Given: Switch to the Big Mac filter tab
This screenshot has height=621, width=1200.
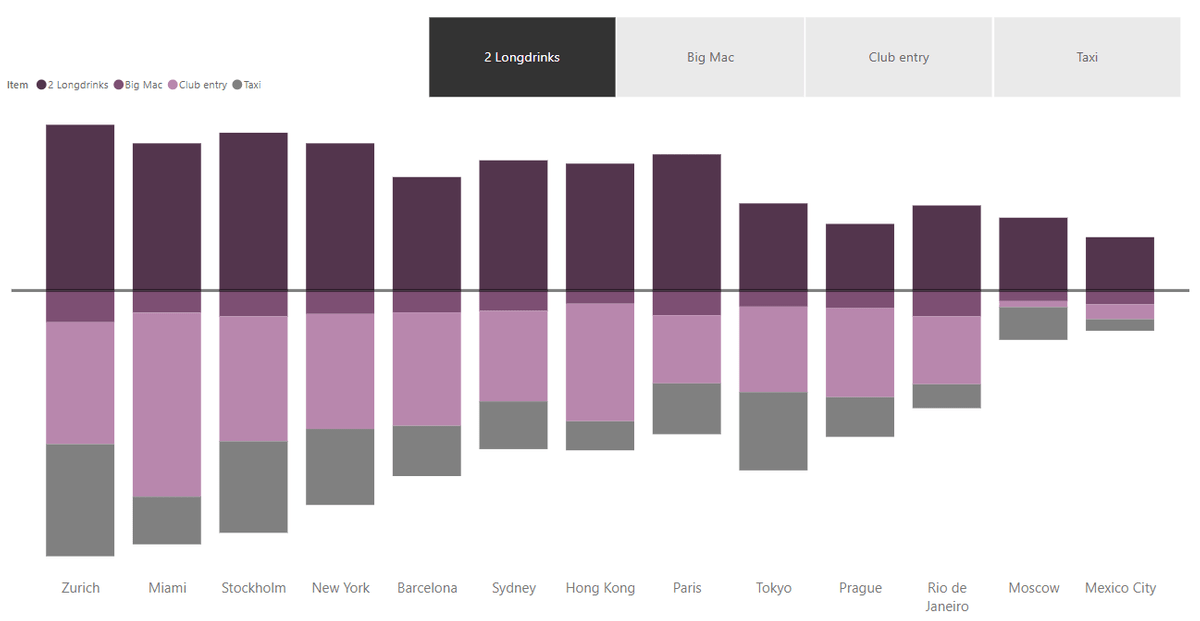Looking at the screenshot, I should (x=710, y=57).
